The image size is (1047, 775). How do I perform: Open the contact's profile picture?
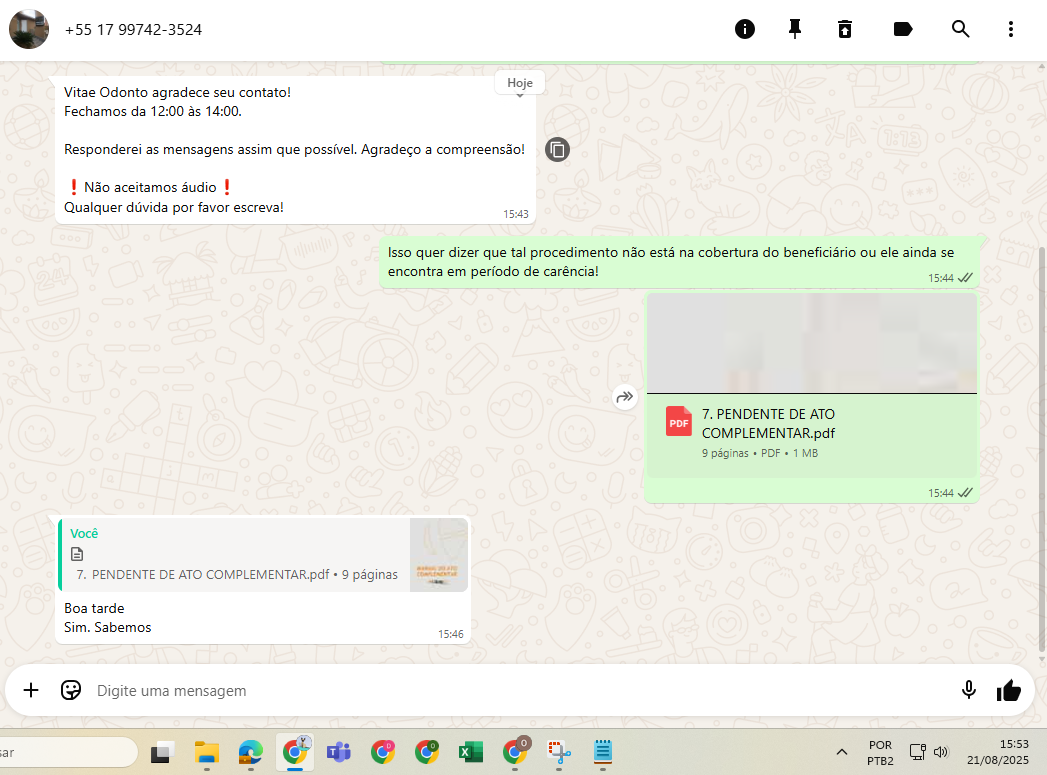[29, 30]
